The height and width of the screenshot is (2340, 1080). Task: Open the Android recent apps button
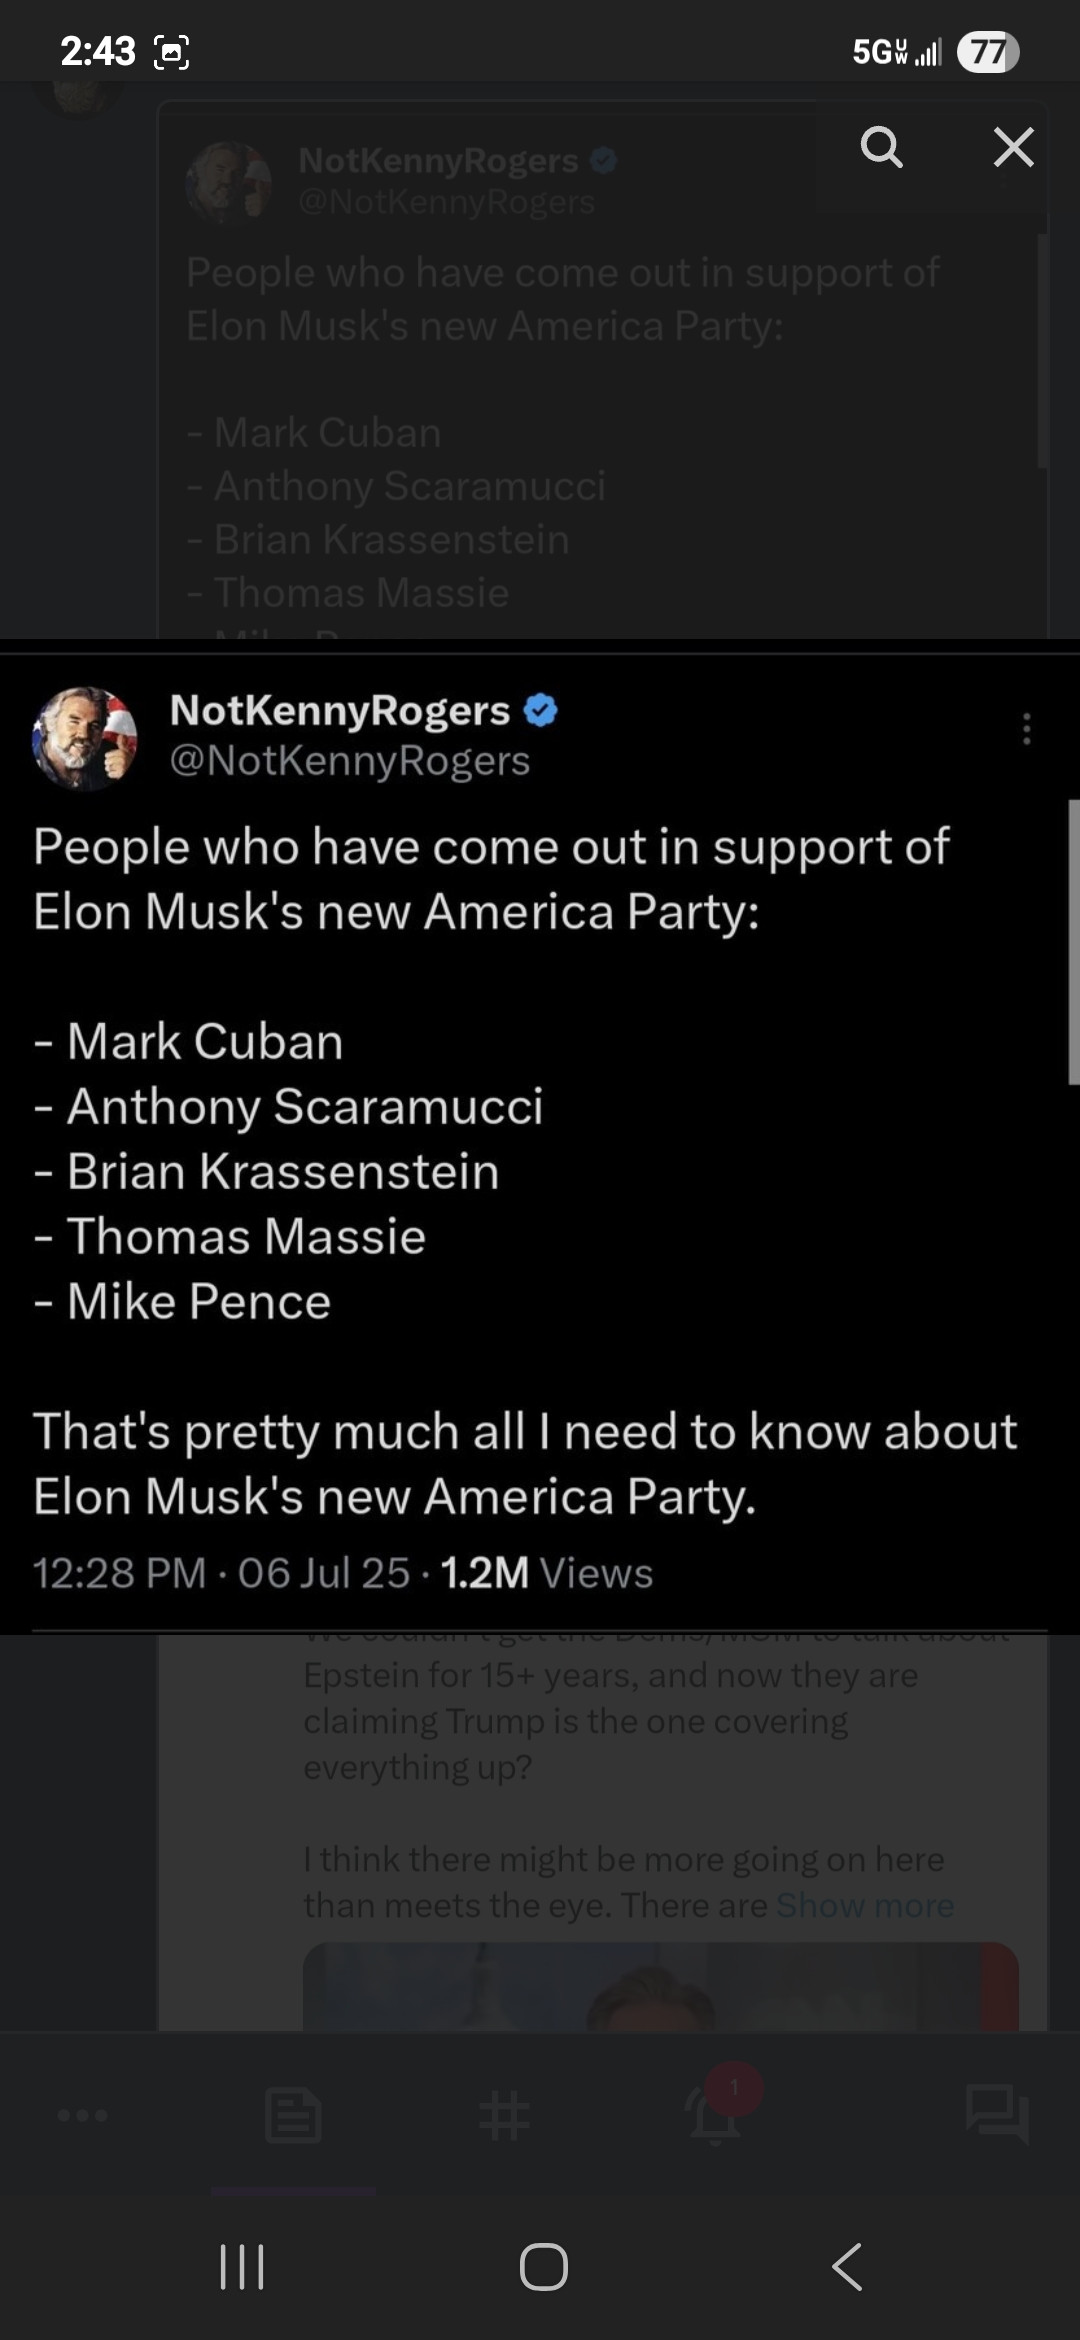click(242, 2266)
